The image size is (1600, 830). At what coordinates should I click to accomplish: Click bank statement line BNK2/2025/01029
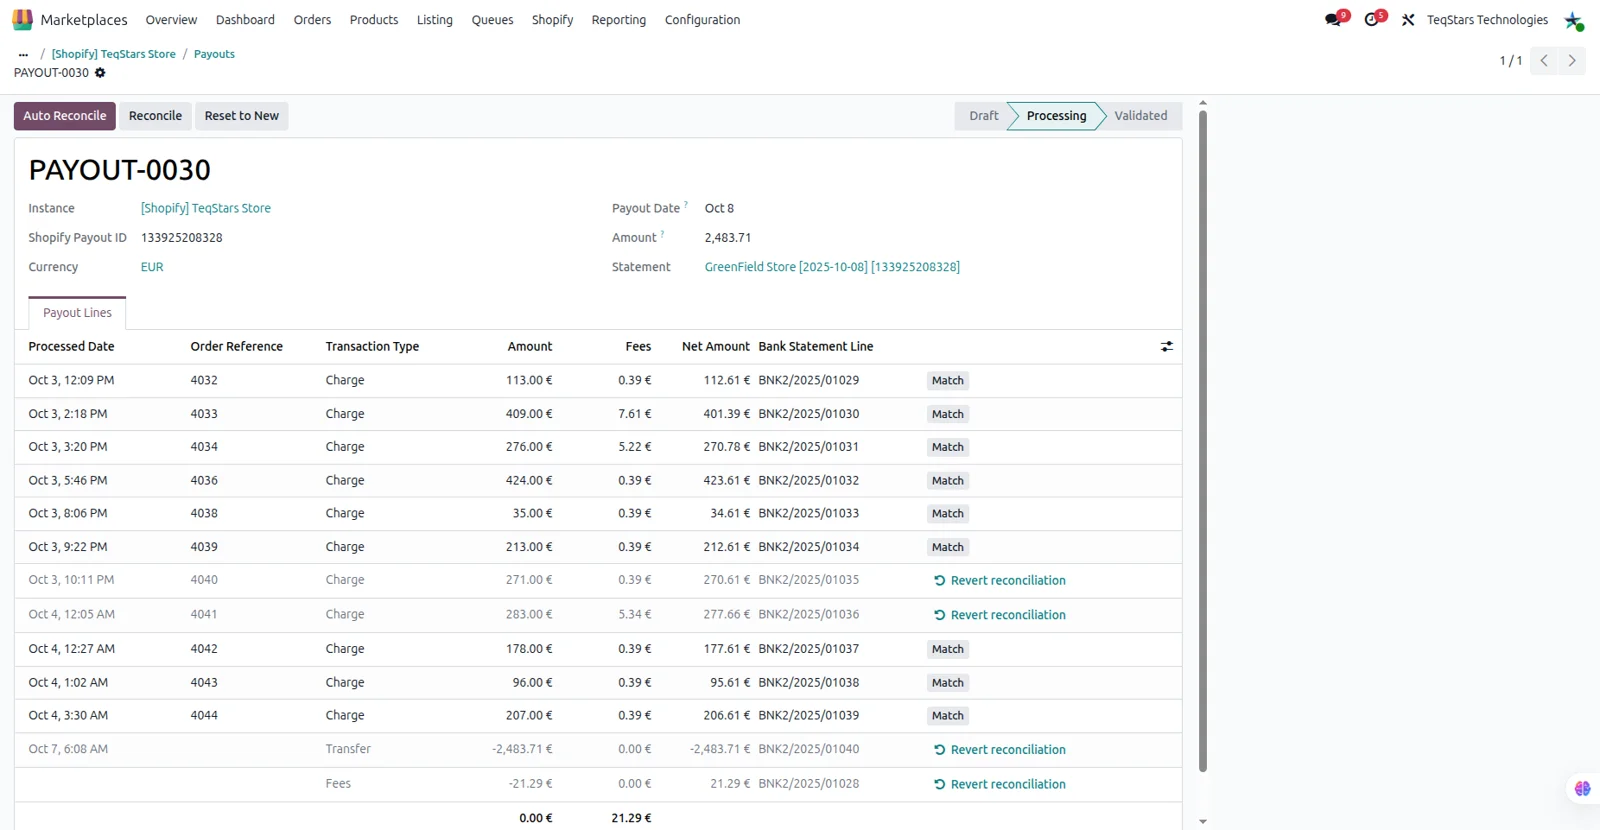[808, 381]
